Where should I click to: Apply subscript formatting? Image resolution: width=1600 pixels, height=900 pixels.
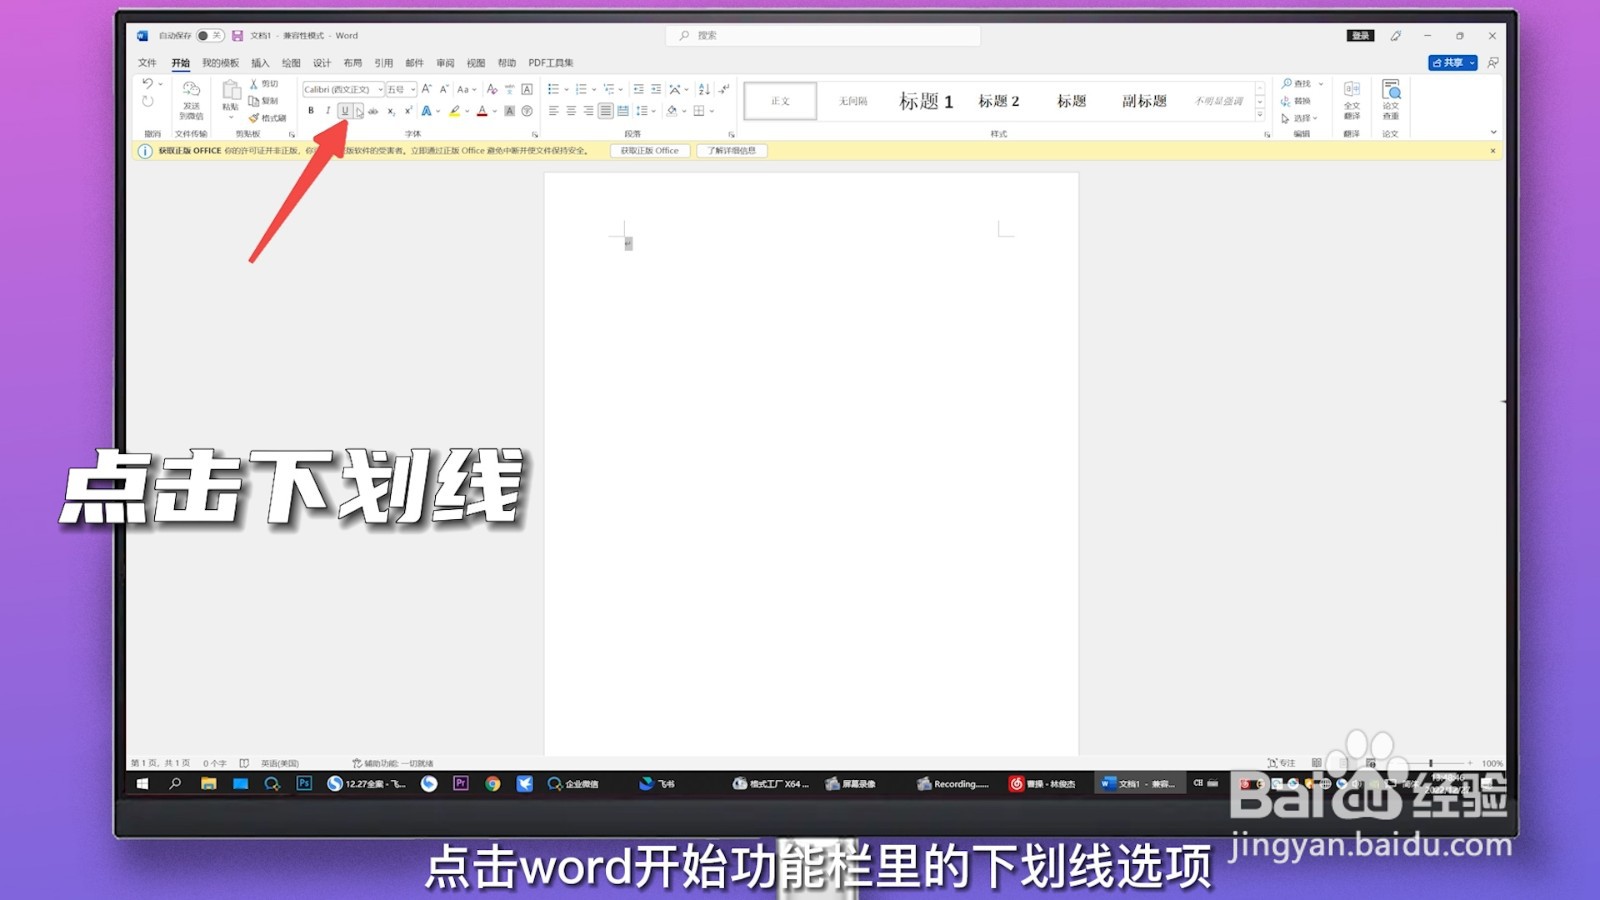391,111
